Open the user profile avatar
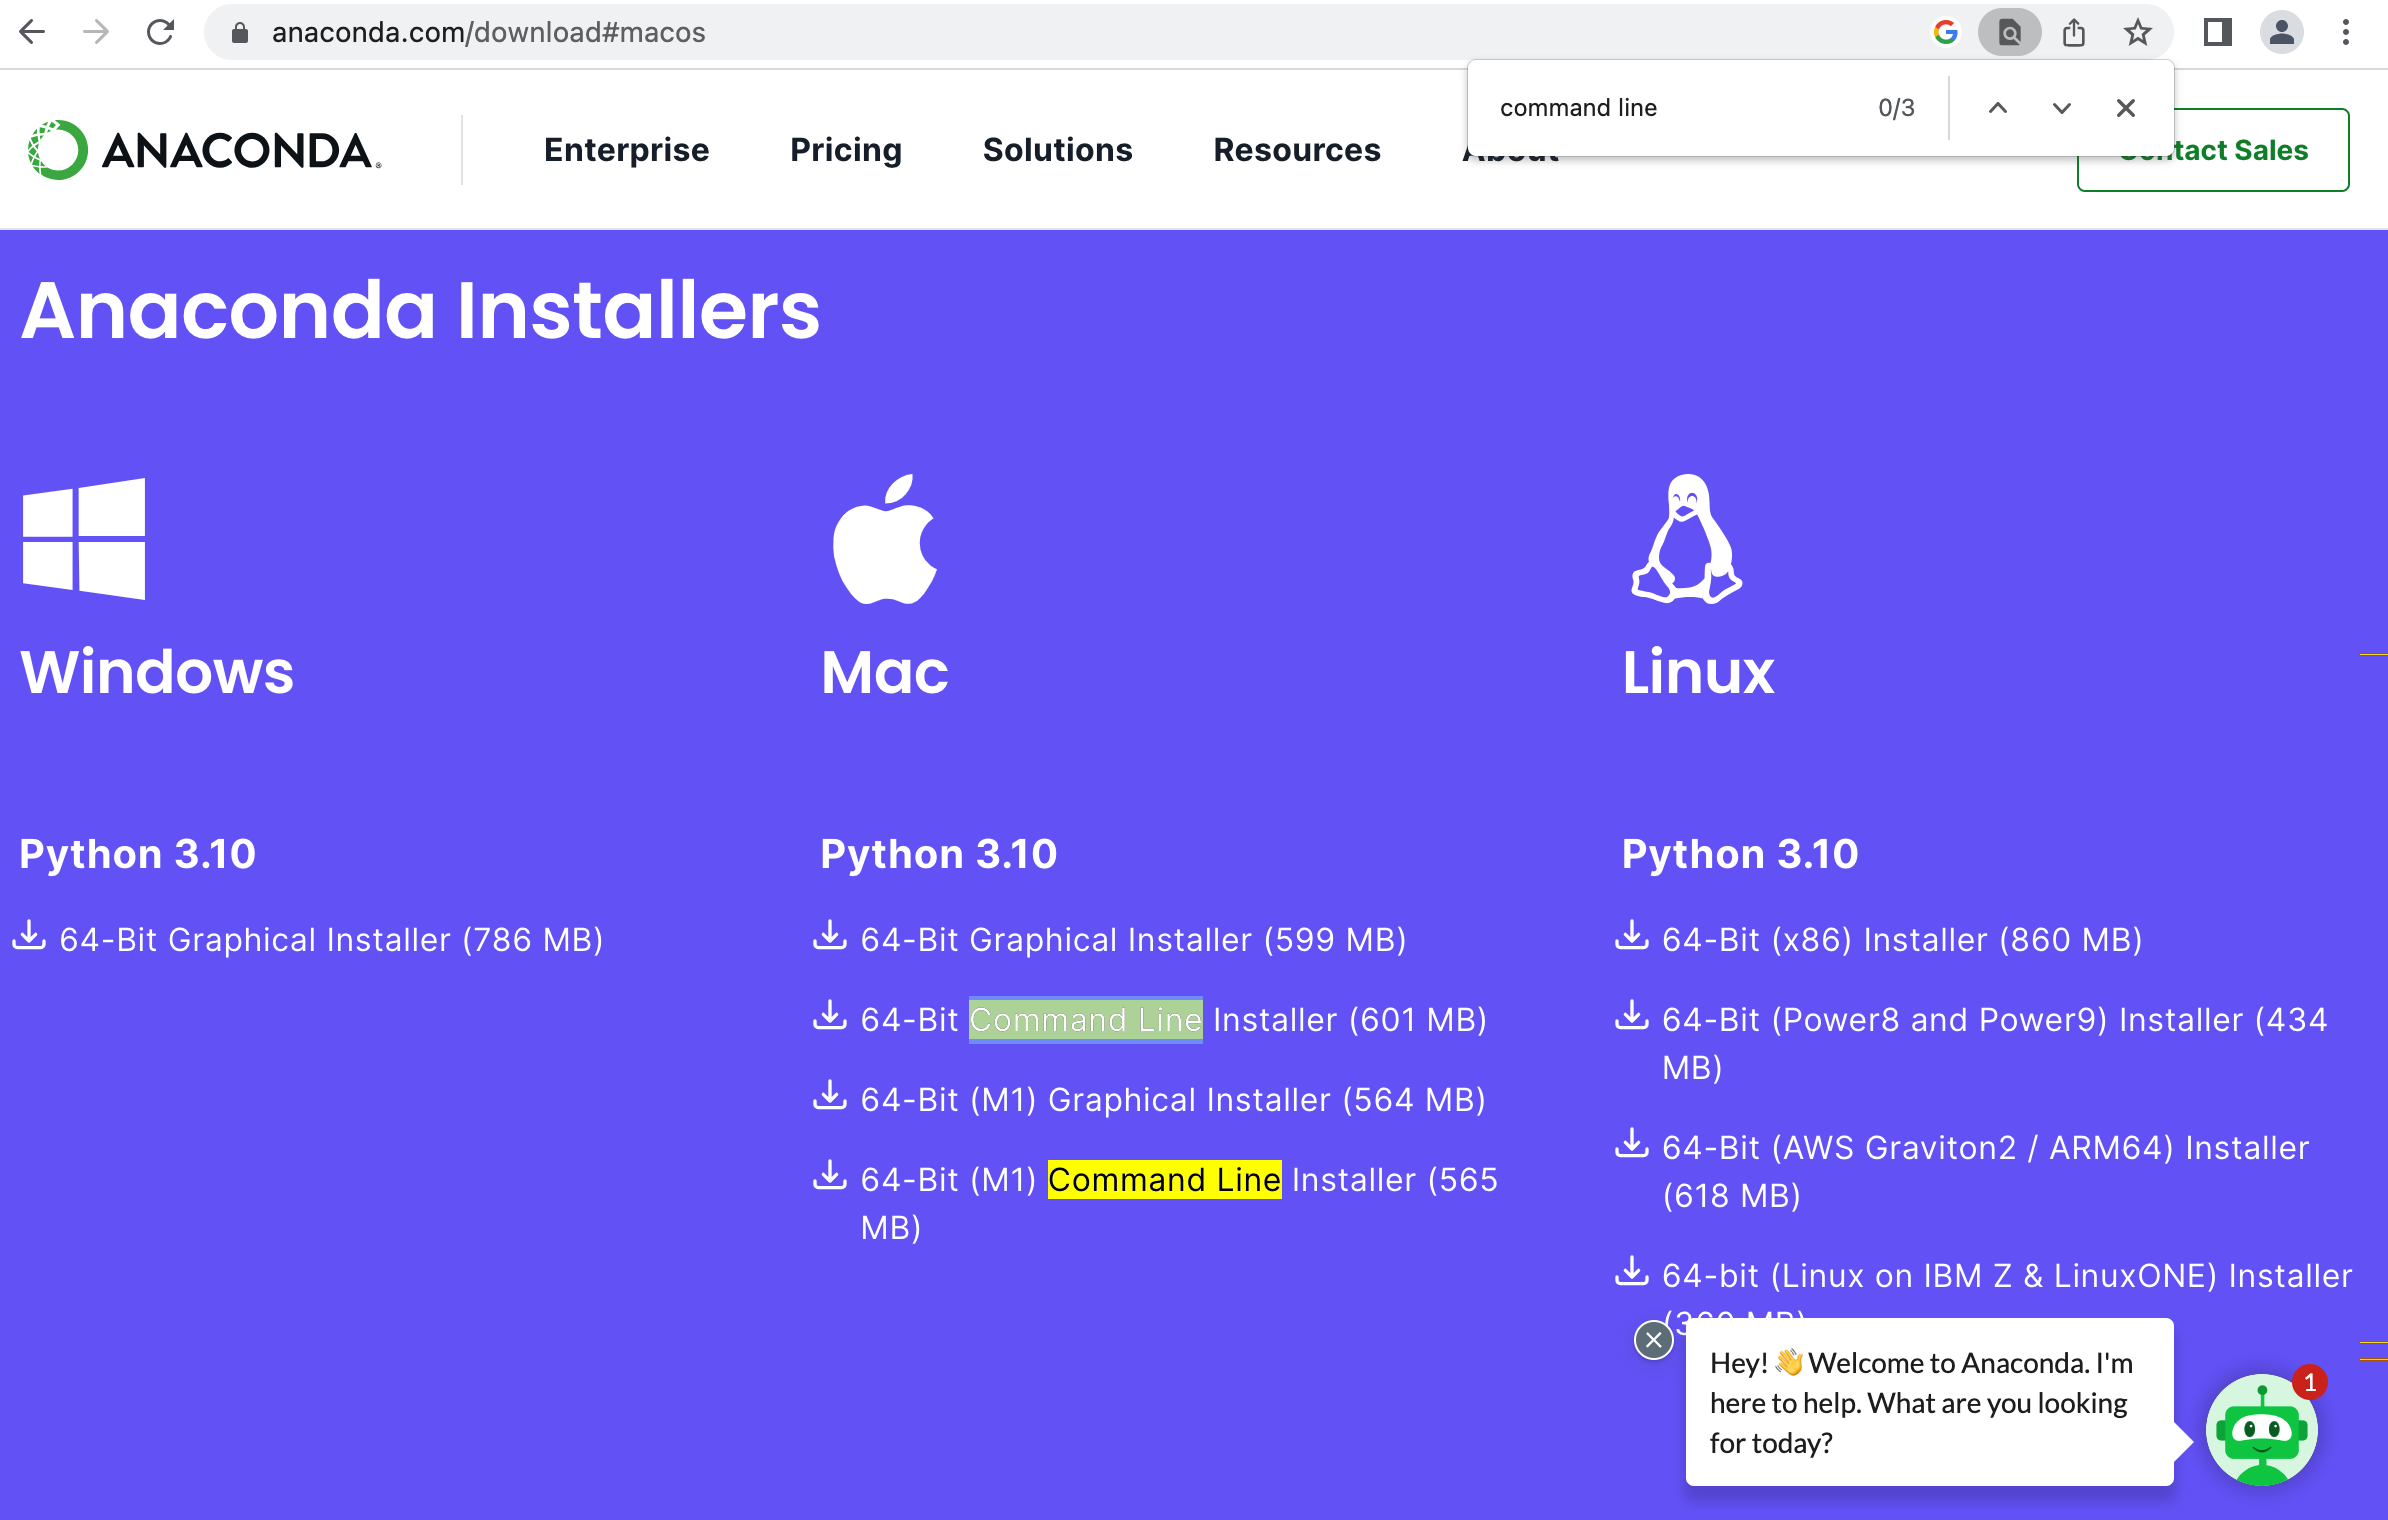This screenshot has width=2388, height=1520. point(2281,33)
